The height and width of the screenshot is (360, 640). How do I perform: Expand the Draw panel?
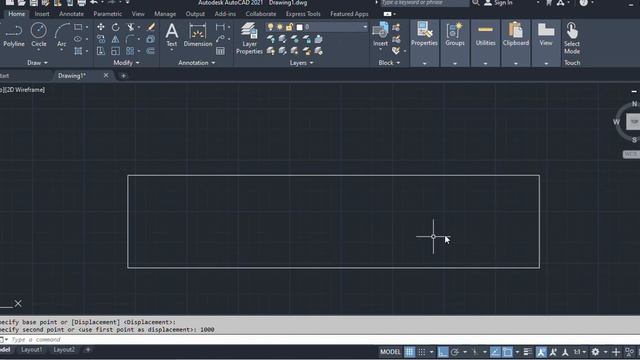coord(37,63)
